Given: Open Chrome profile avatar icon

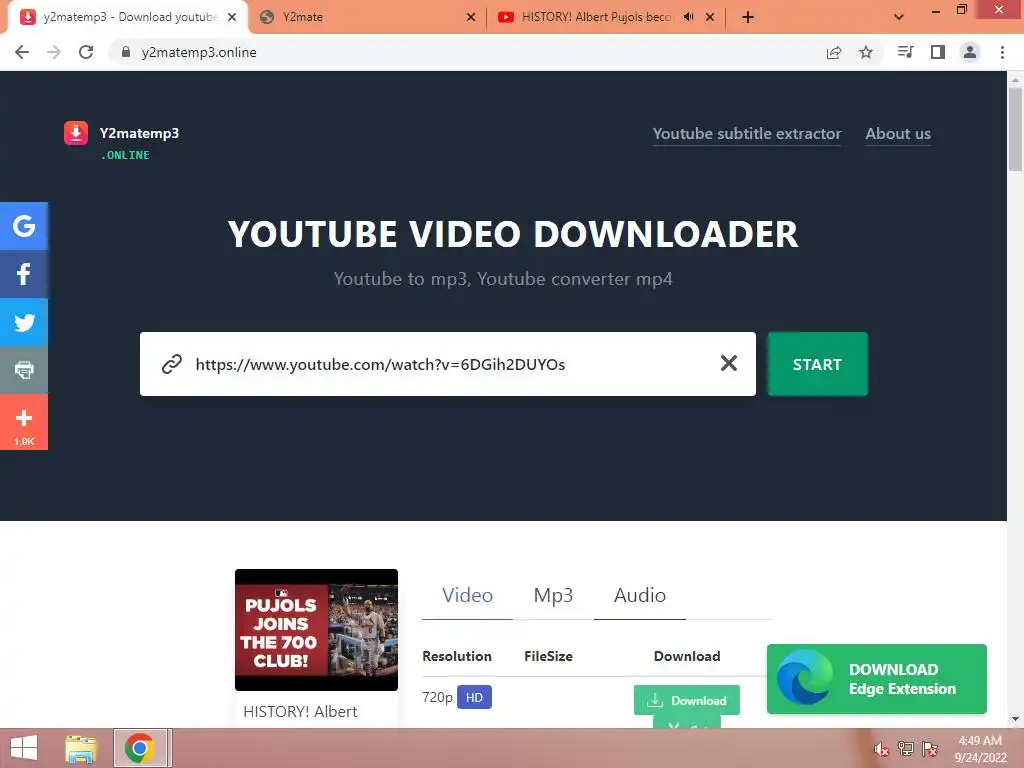Looking at the screenshot, I should [x=970, y=52].
